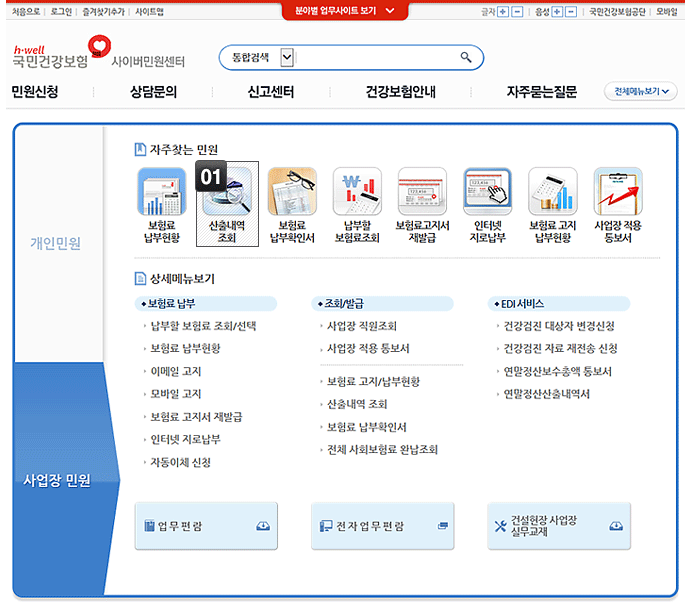Open 전체 사회보험료 완납조회 link

(382, 449)
